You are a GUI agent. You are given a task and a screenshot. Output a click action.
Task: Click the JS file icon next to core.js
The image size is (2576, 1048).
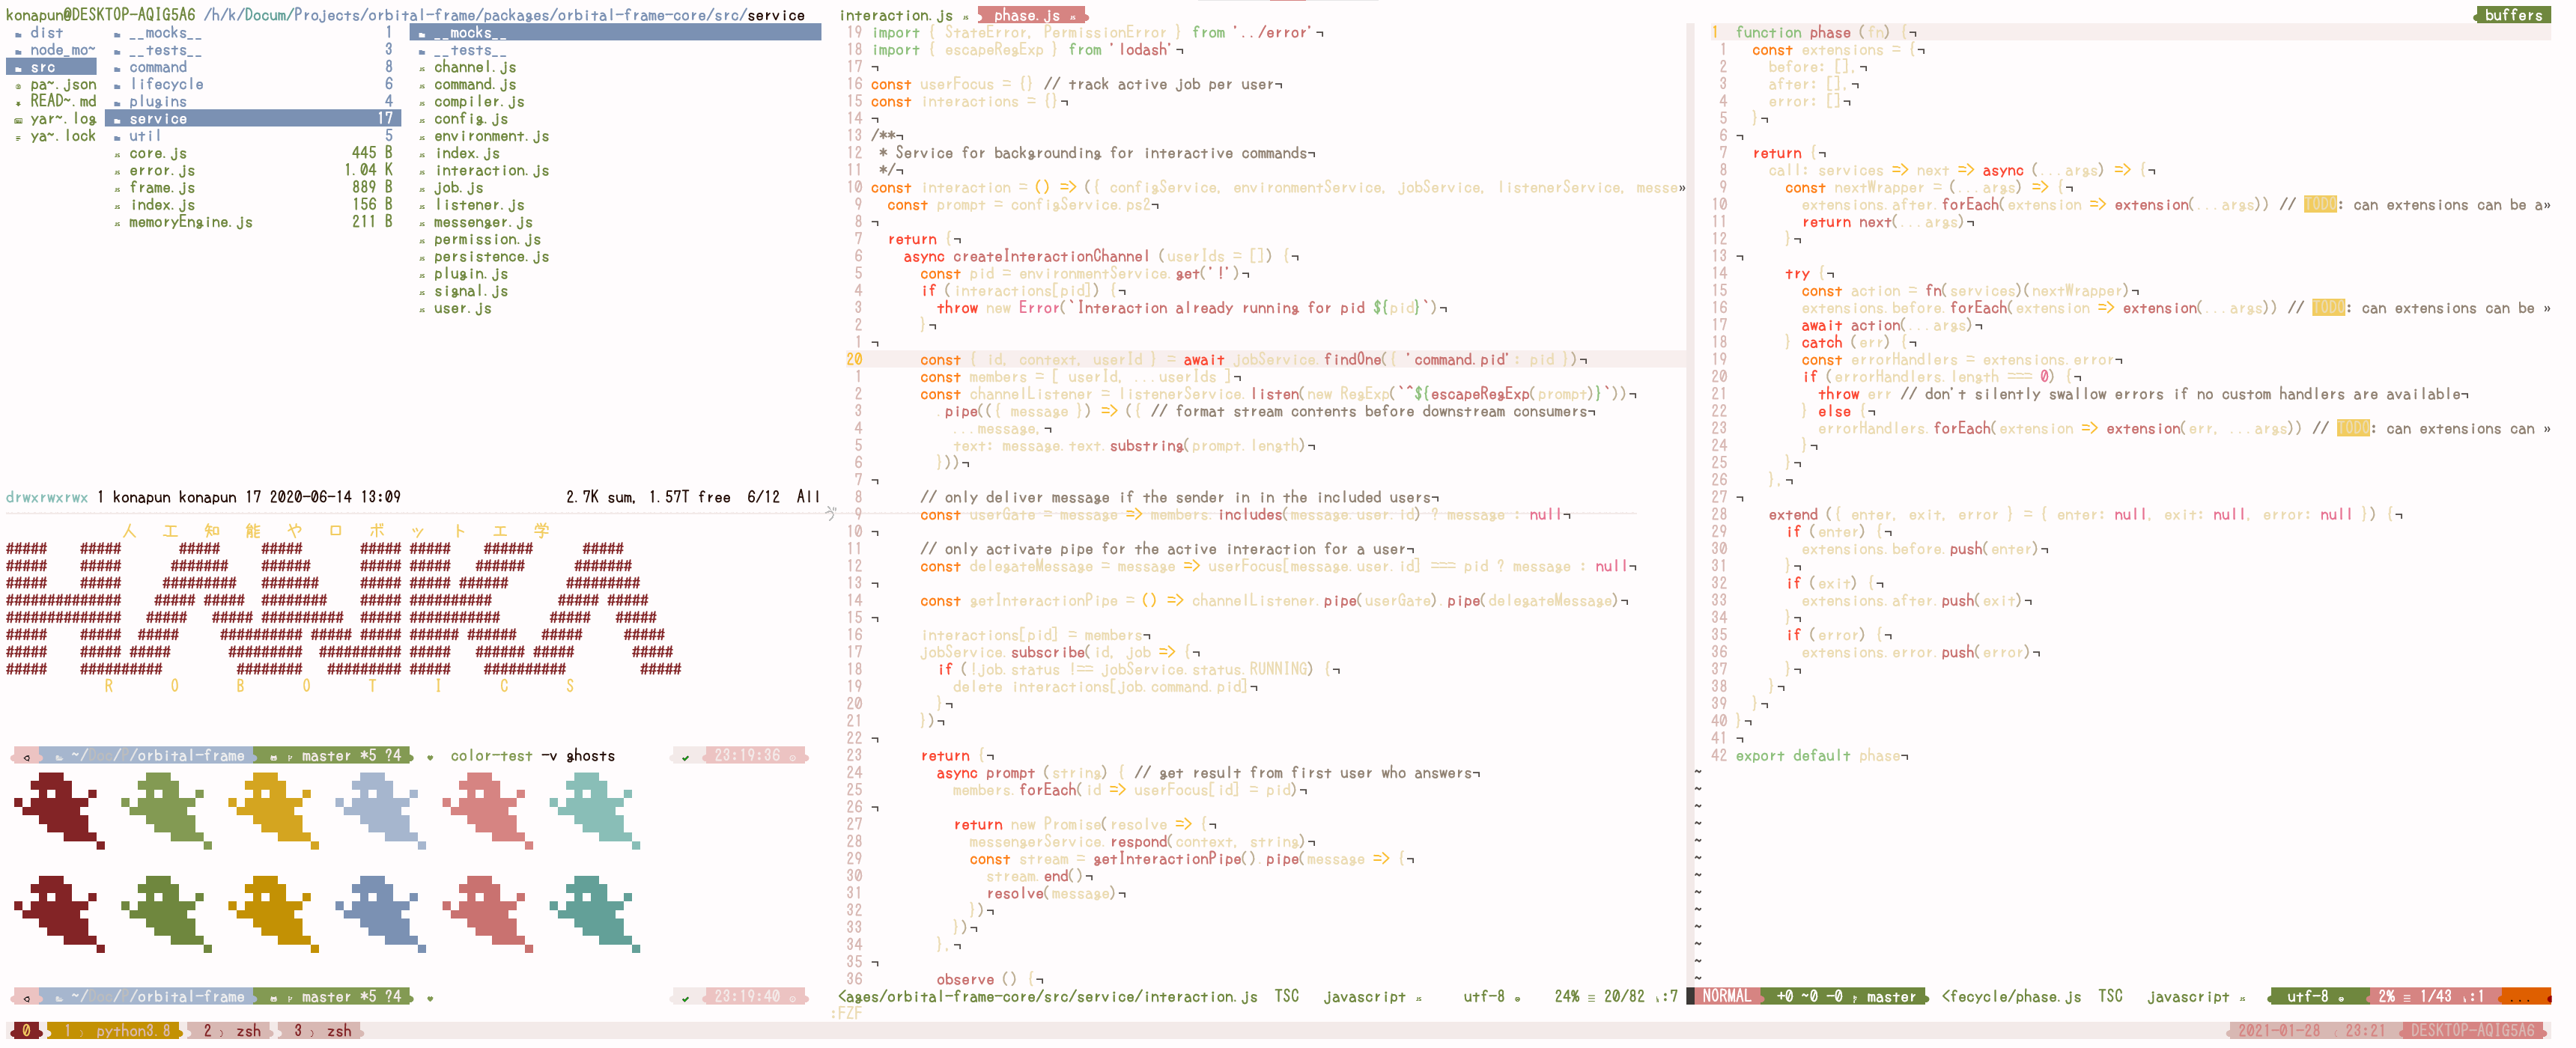coord(118,154)
